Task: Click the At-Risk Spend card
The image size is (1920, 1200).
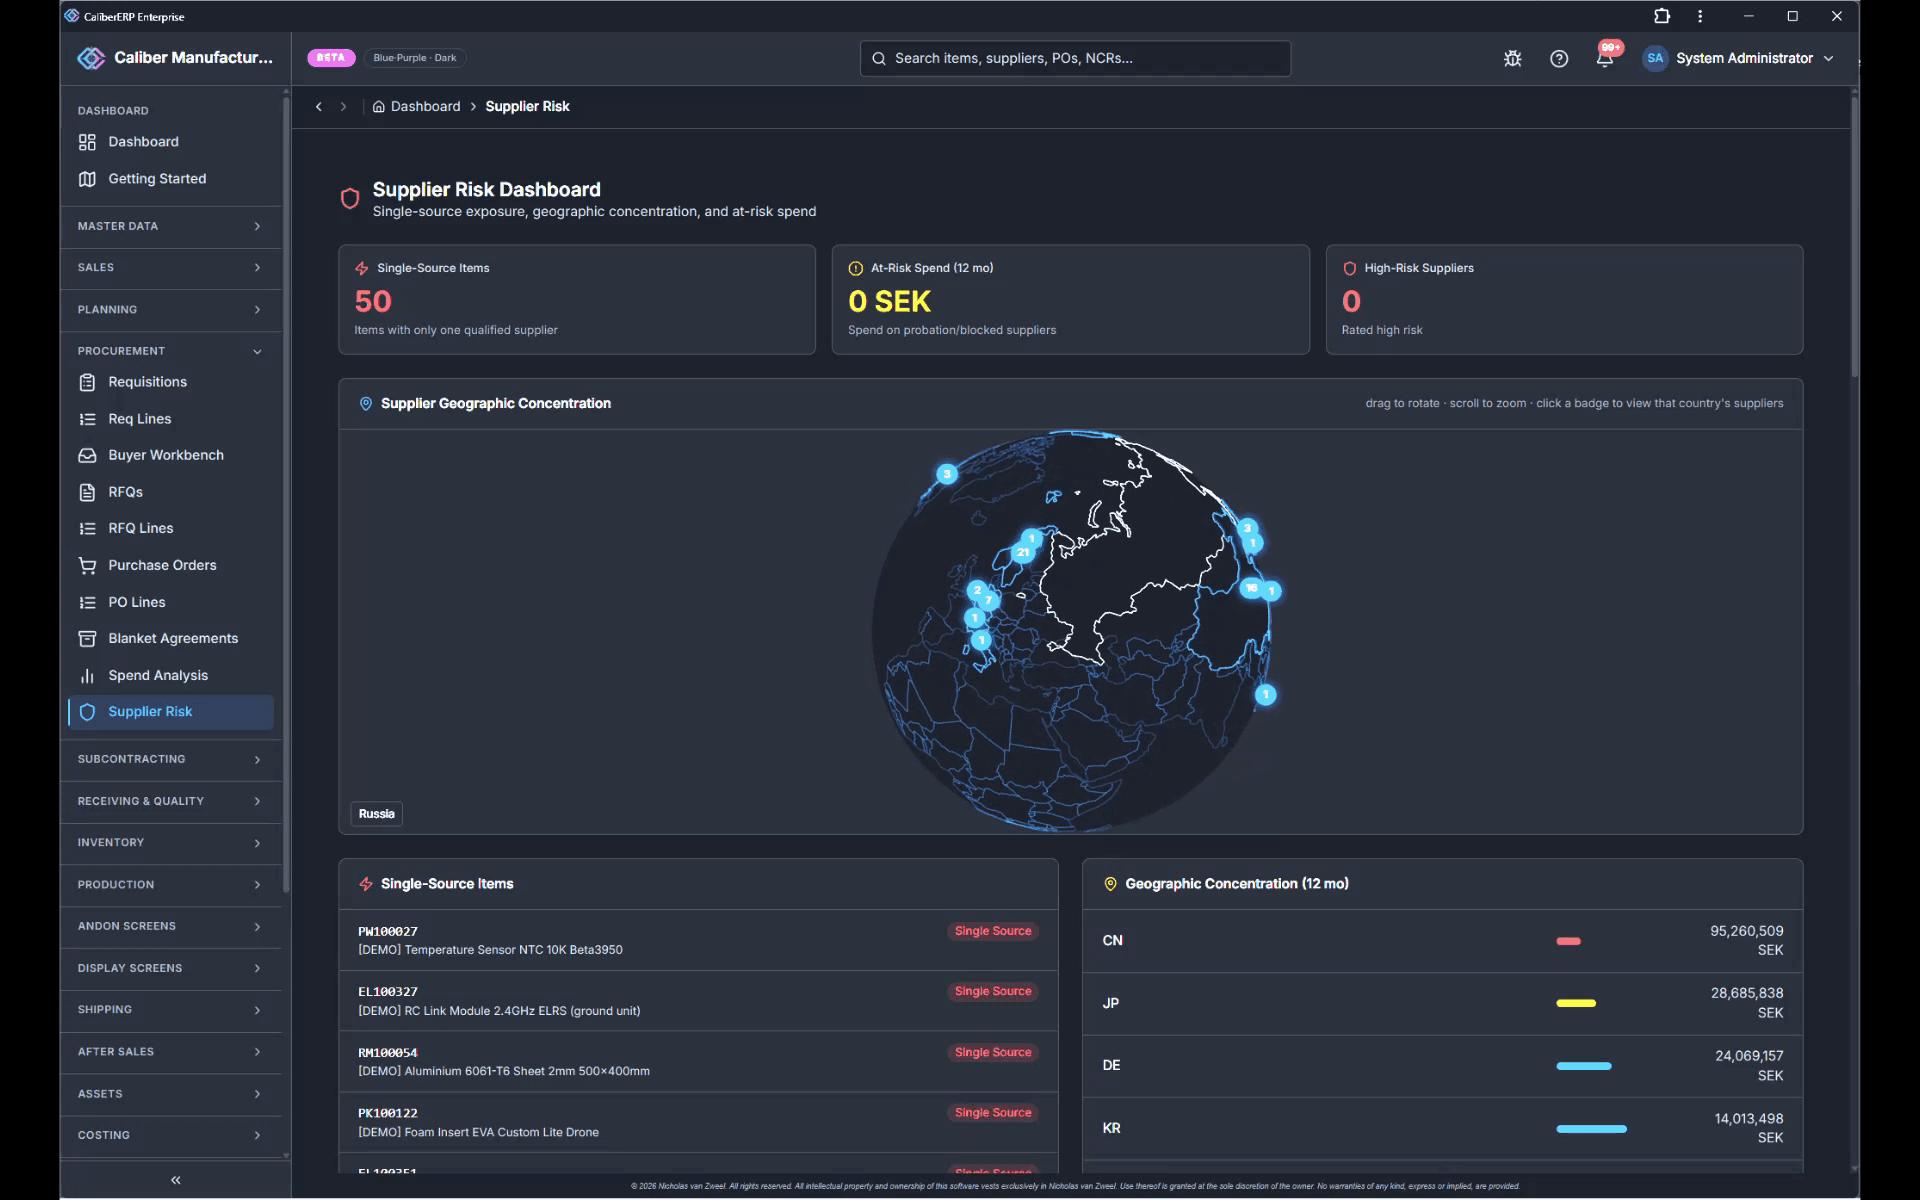Action: pyautogui.click(x=1070, y=300)
